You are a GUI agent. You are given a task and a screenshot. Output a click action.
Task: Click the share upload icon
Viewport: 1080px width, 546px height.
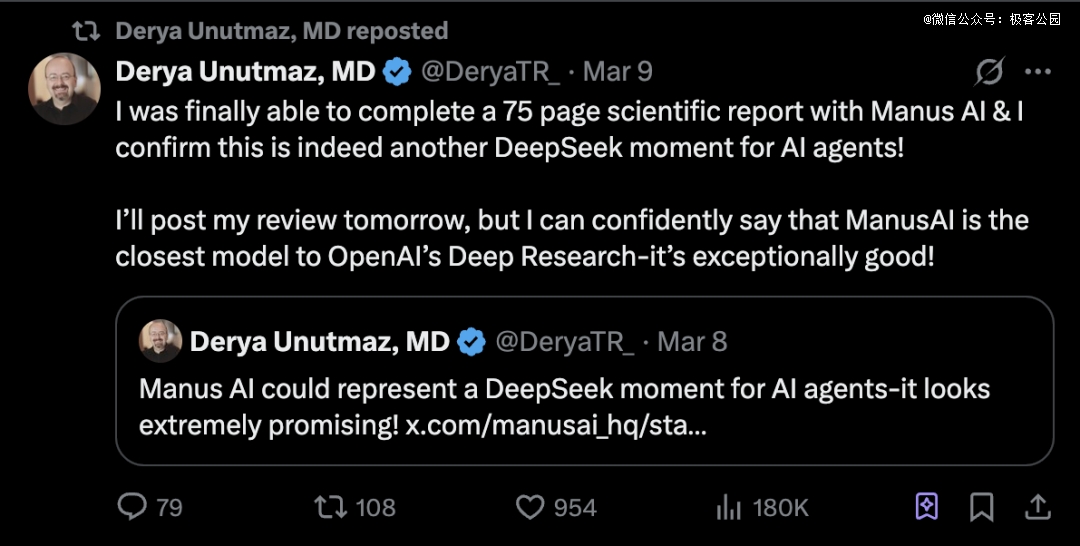1037,507
